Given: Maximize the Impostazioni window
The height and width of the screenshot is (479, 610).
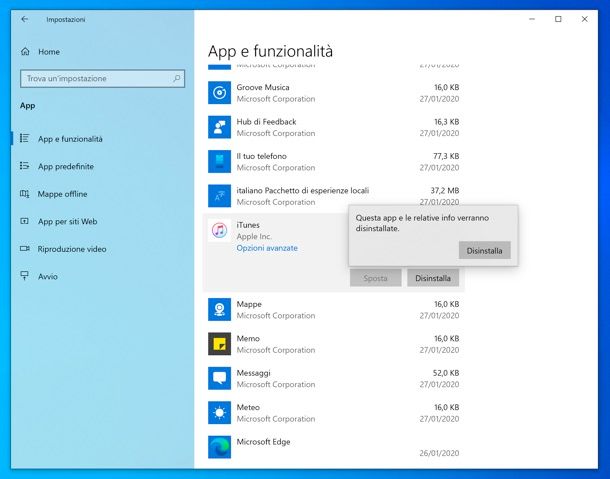Looking at the screenshot, I should [x=558, y=19].
